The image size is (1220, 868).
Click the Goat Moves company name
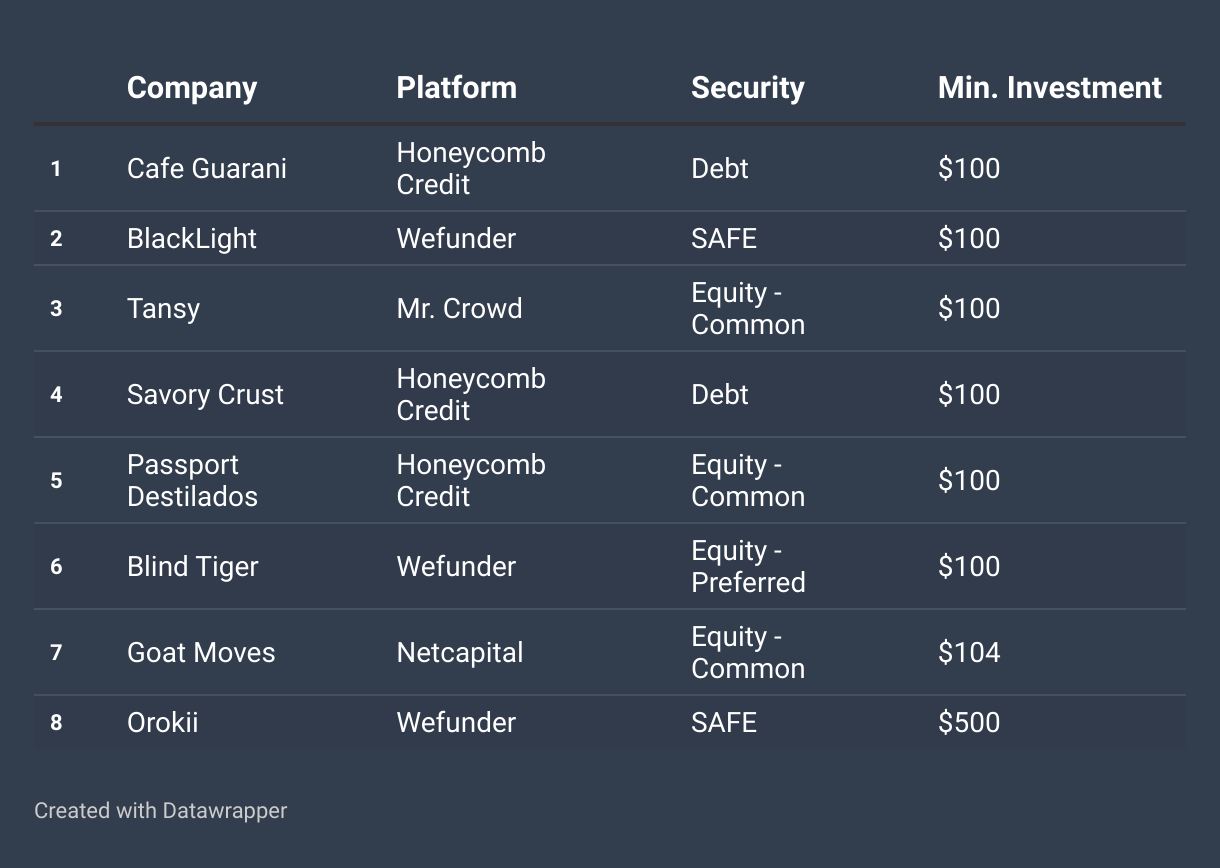pos(201,652)
